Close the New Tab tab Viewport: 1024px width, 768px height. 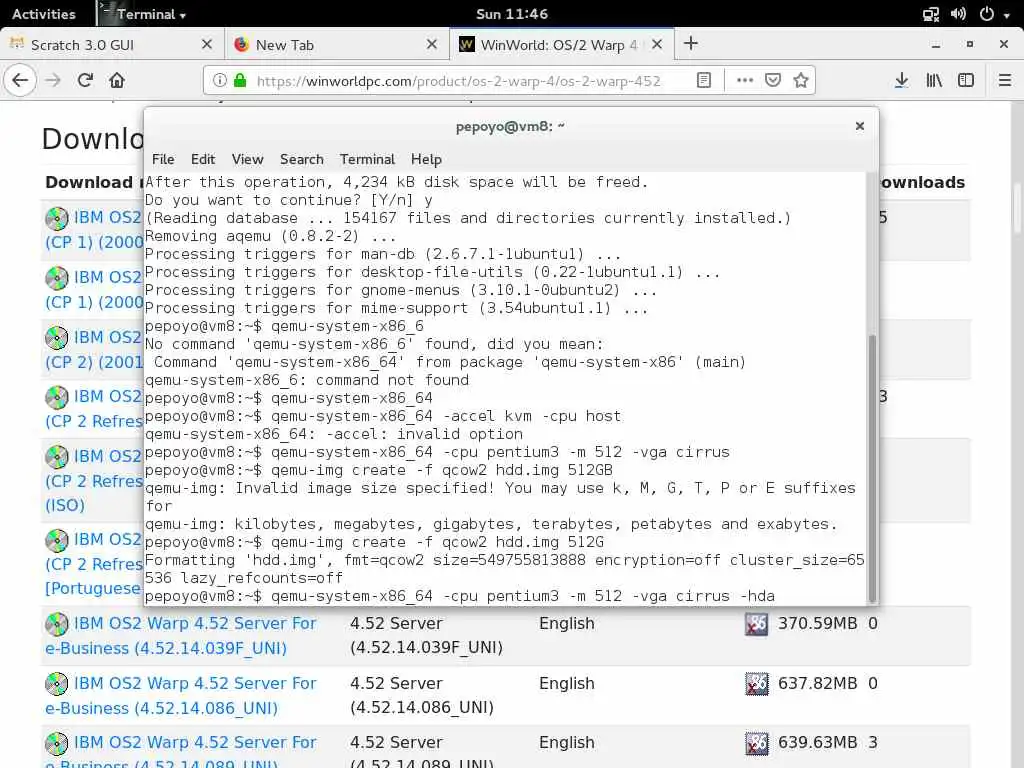pyautogui.click(x=432, y=44)
